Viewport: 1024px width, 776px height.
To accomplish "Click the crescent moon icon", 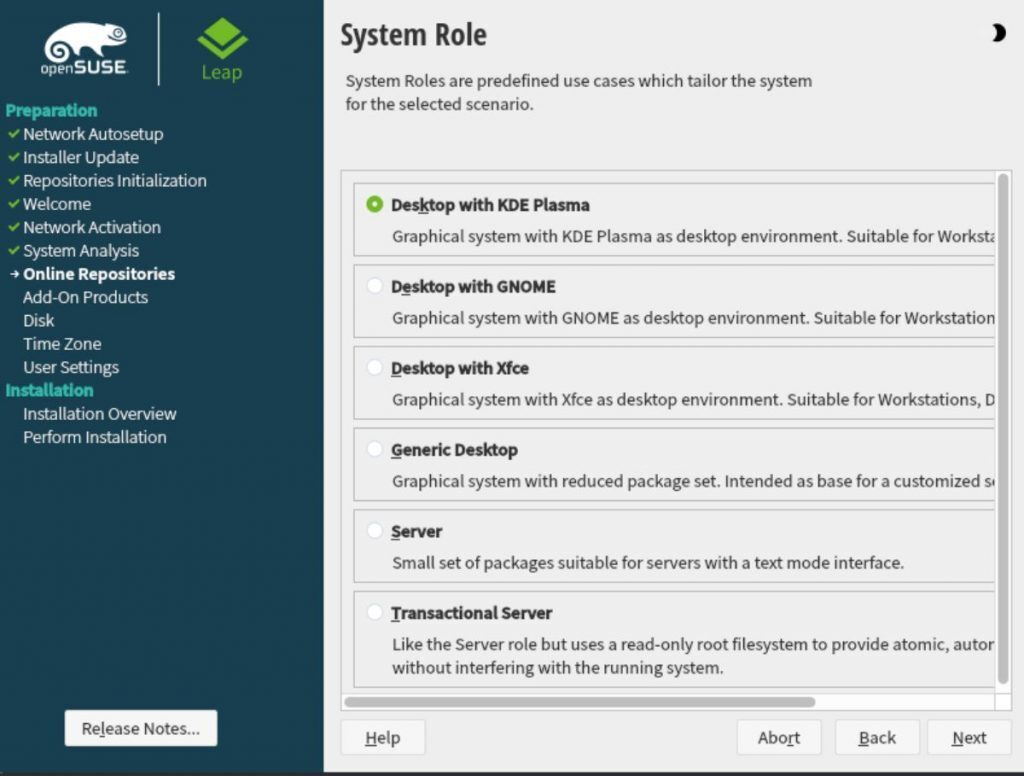I will coord(998,33).
